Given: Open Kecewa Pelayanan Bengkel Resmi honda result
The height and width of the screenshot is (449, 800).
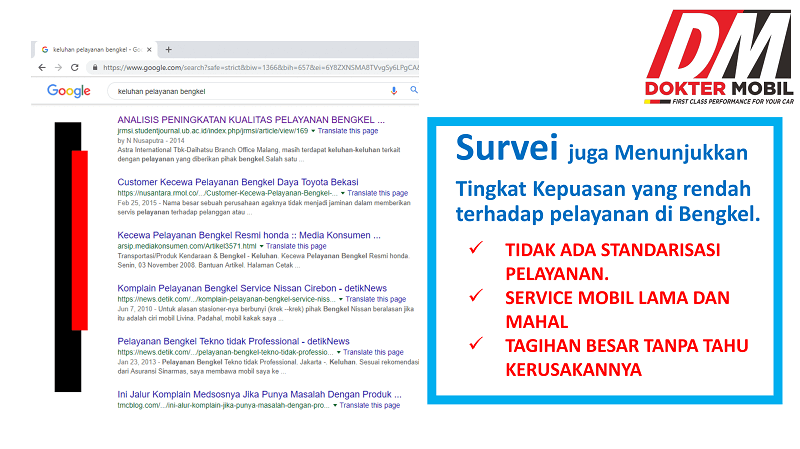Looking at the screenshot, I should 249,235.
